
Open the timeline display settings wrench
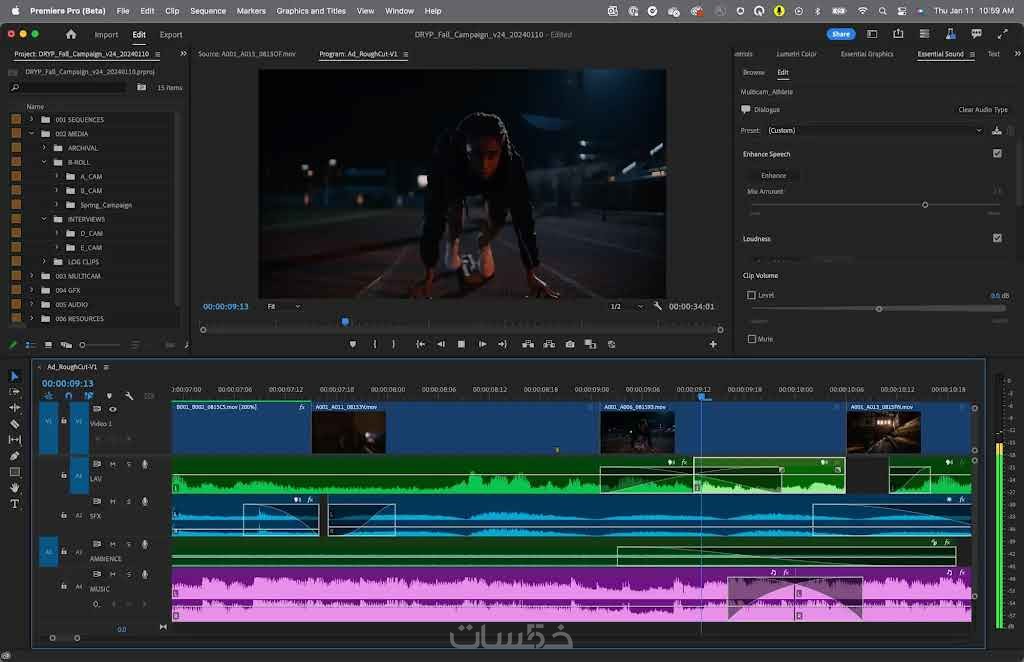pyautogui.click(x=129, y=396)
